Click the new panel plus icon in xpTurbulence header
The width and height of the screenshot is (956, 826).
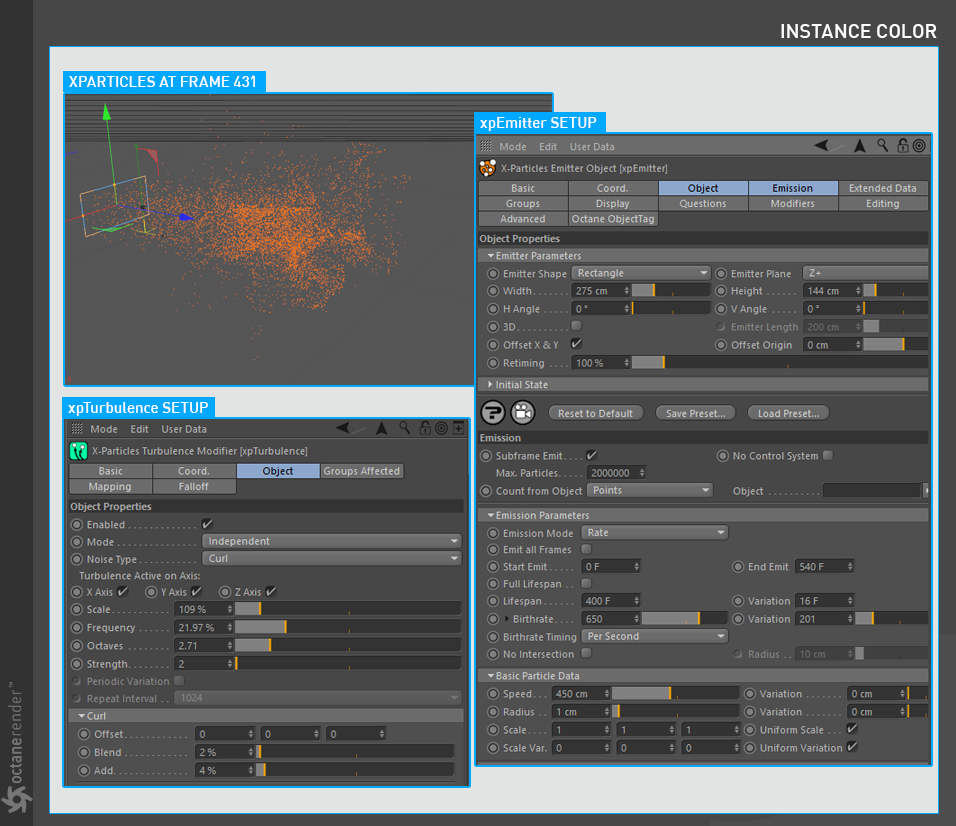click(459, 428)
